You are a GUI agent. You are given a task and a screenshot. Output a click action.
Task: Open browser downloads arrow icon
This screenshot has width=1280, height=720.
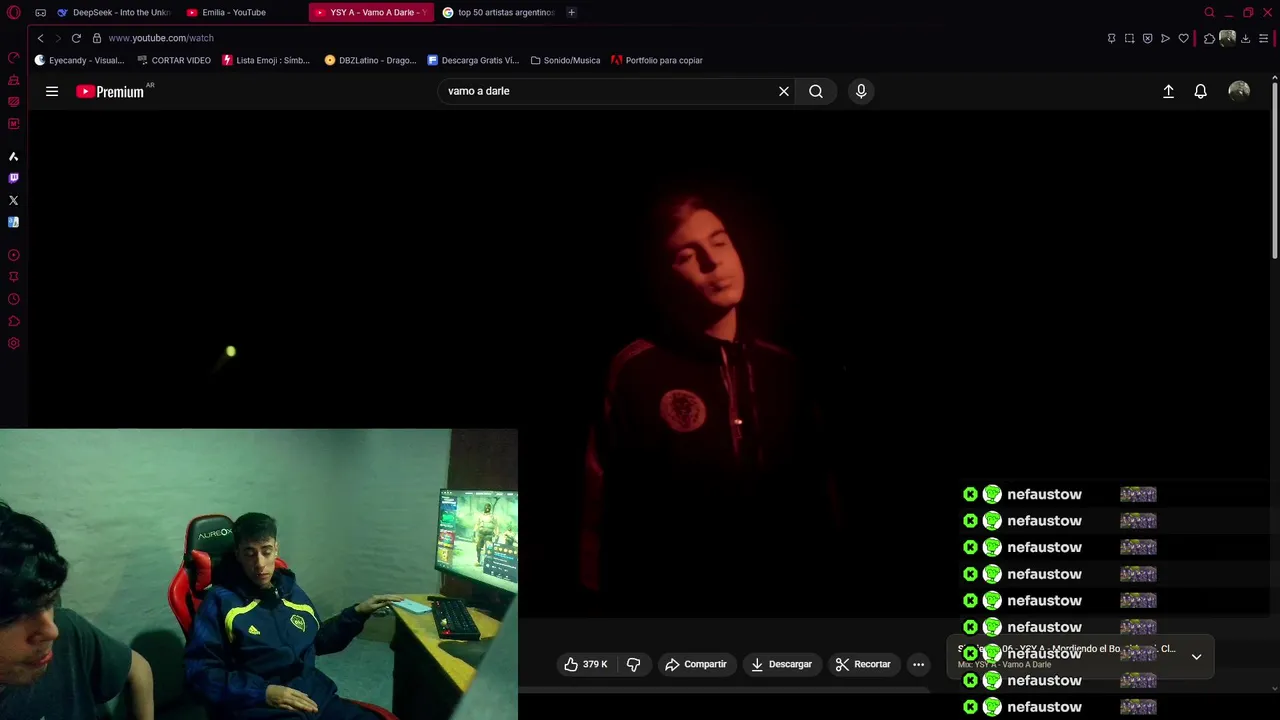[x=1246, y=38]
